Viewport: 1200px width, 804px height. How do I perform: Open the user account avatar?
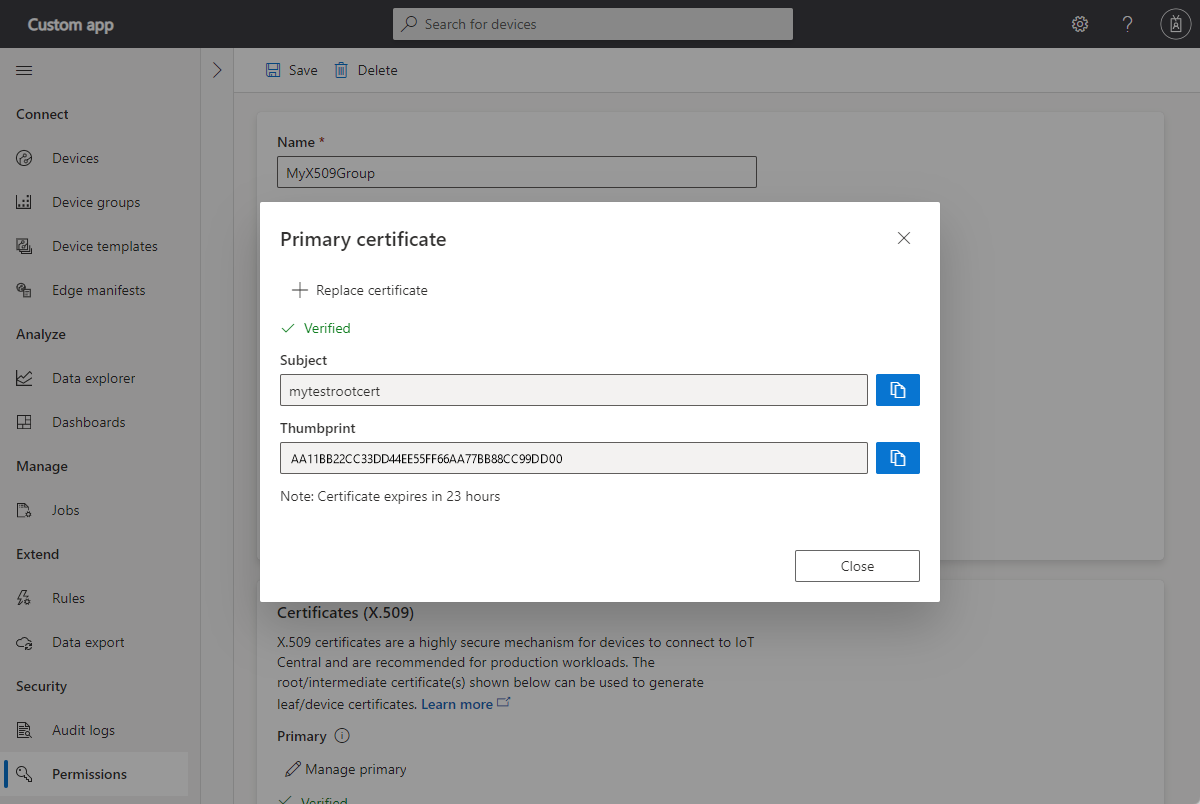coord(1174,24)
